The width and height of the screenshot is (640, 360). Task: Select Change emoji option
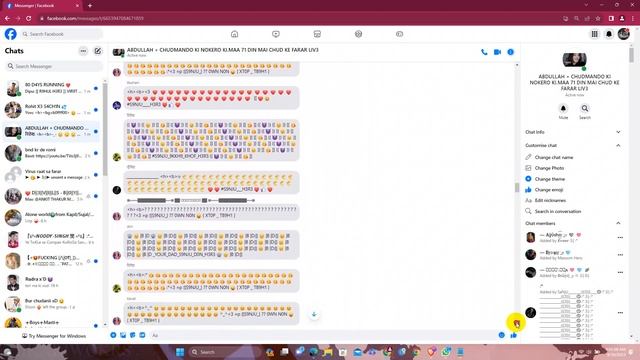tap(549, 190)
